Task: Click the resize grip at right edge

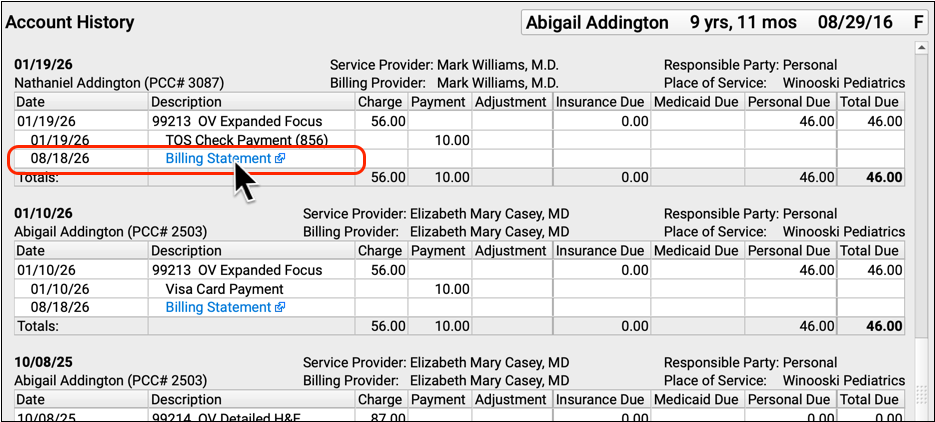Action: (x=920, y=393)
